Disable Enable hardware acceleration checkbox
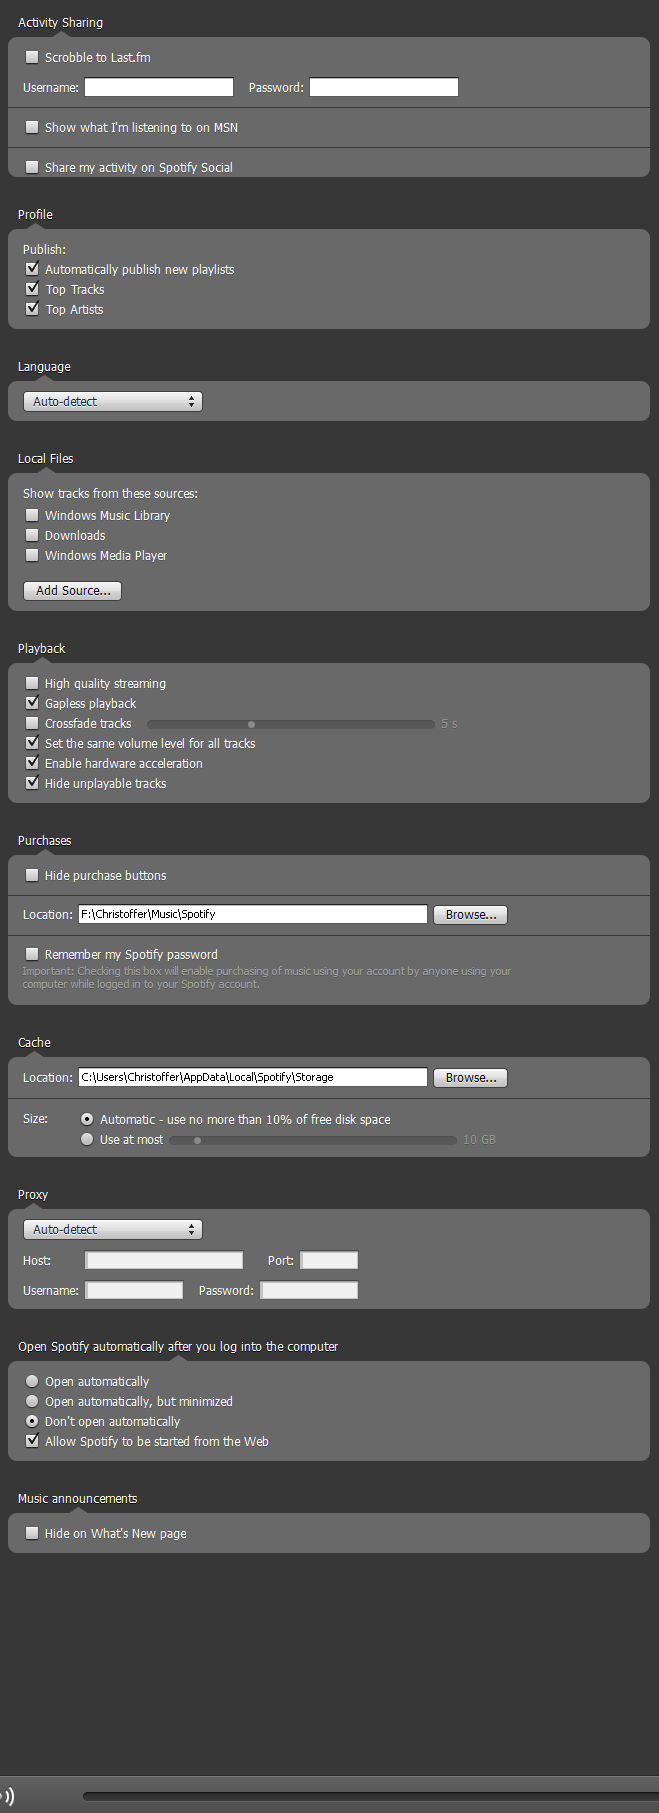The image size is (659, 1813). (x=32, y=763)
